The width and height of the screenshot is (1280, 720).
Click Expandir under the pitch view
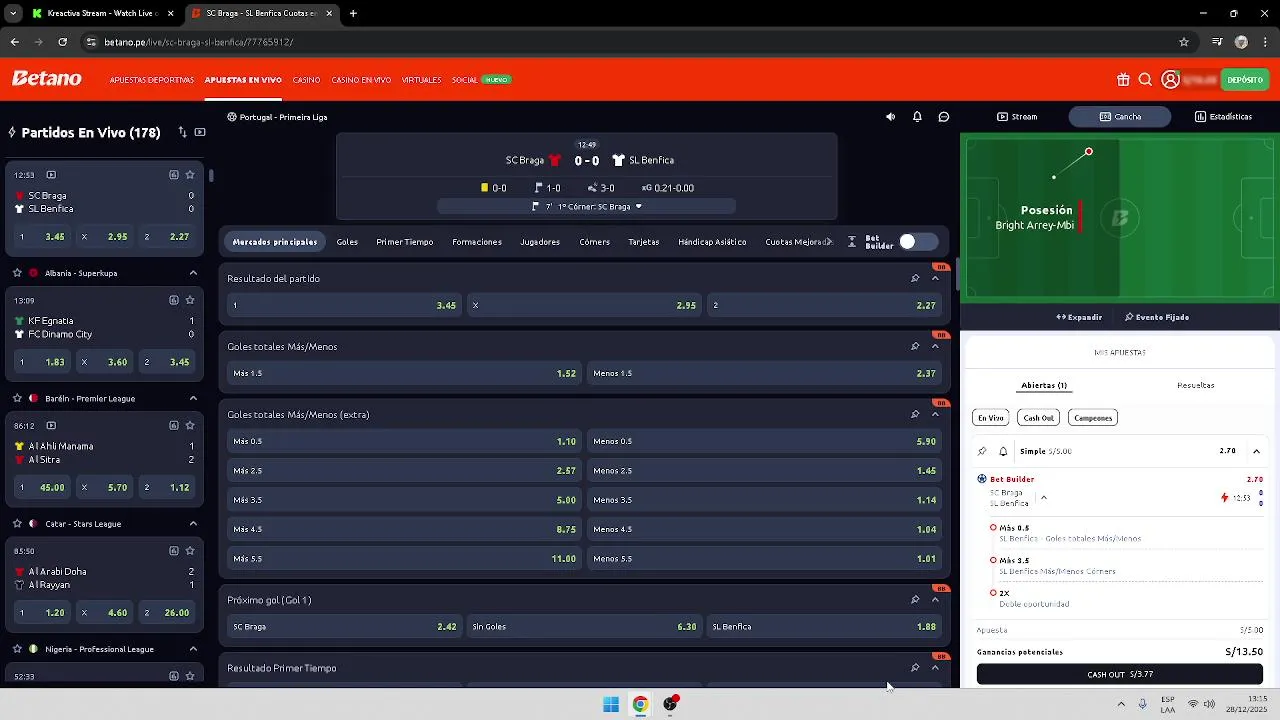pyautogui.click(x=1079, y=317)
